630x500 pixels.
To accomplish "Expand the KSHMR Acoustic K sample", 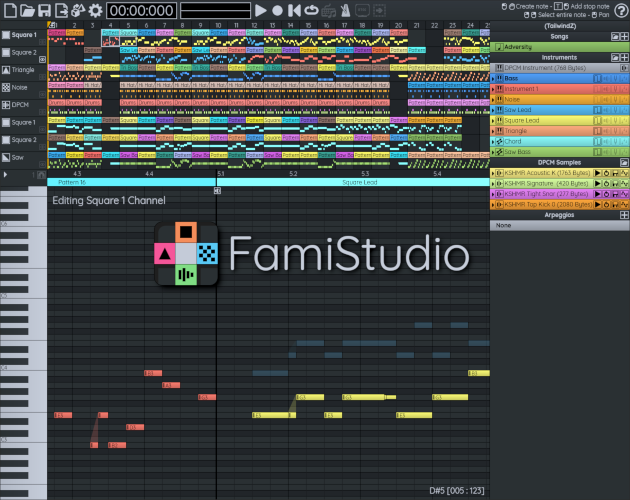I will 493,173.
